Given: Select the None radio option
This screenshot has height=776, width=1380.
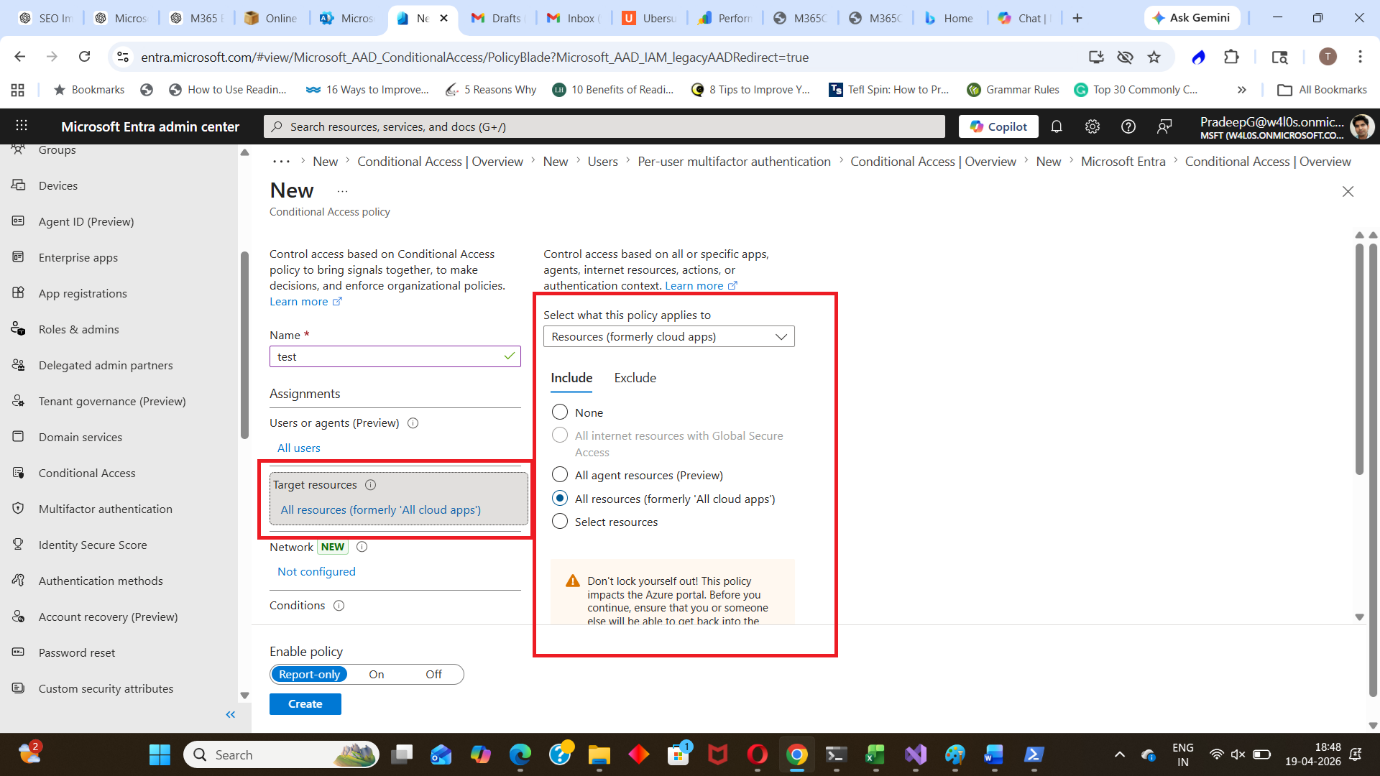Looking at the screenshot, I should (x=560, y=413).
